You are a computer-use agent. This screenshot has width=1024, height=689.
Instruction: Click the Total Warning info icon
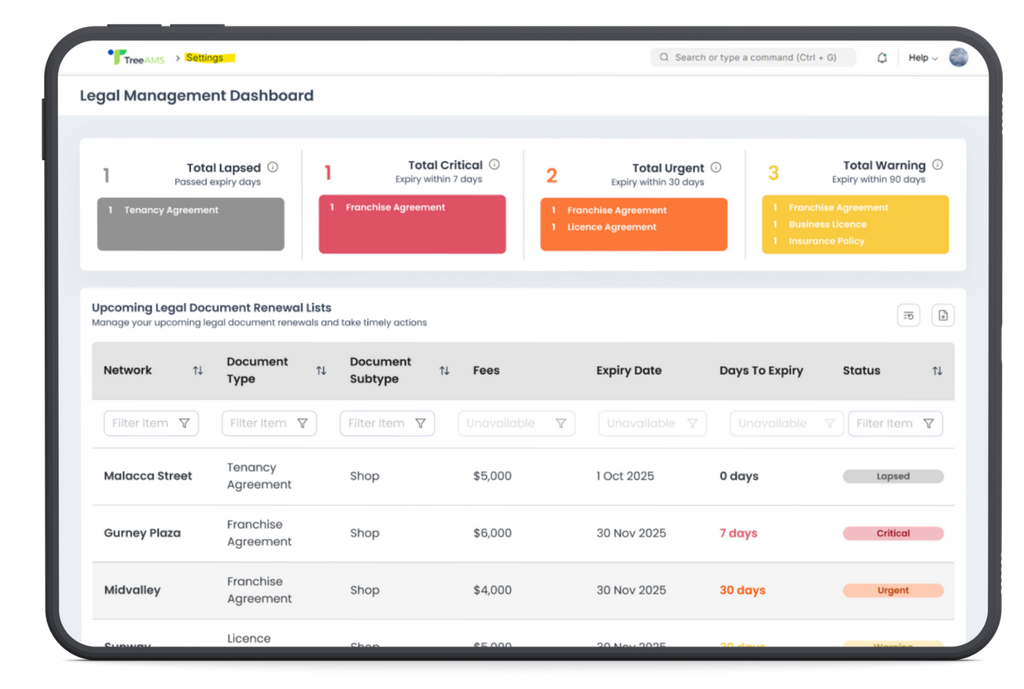(x=937, y=164)
